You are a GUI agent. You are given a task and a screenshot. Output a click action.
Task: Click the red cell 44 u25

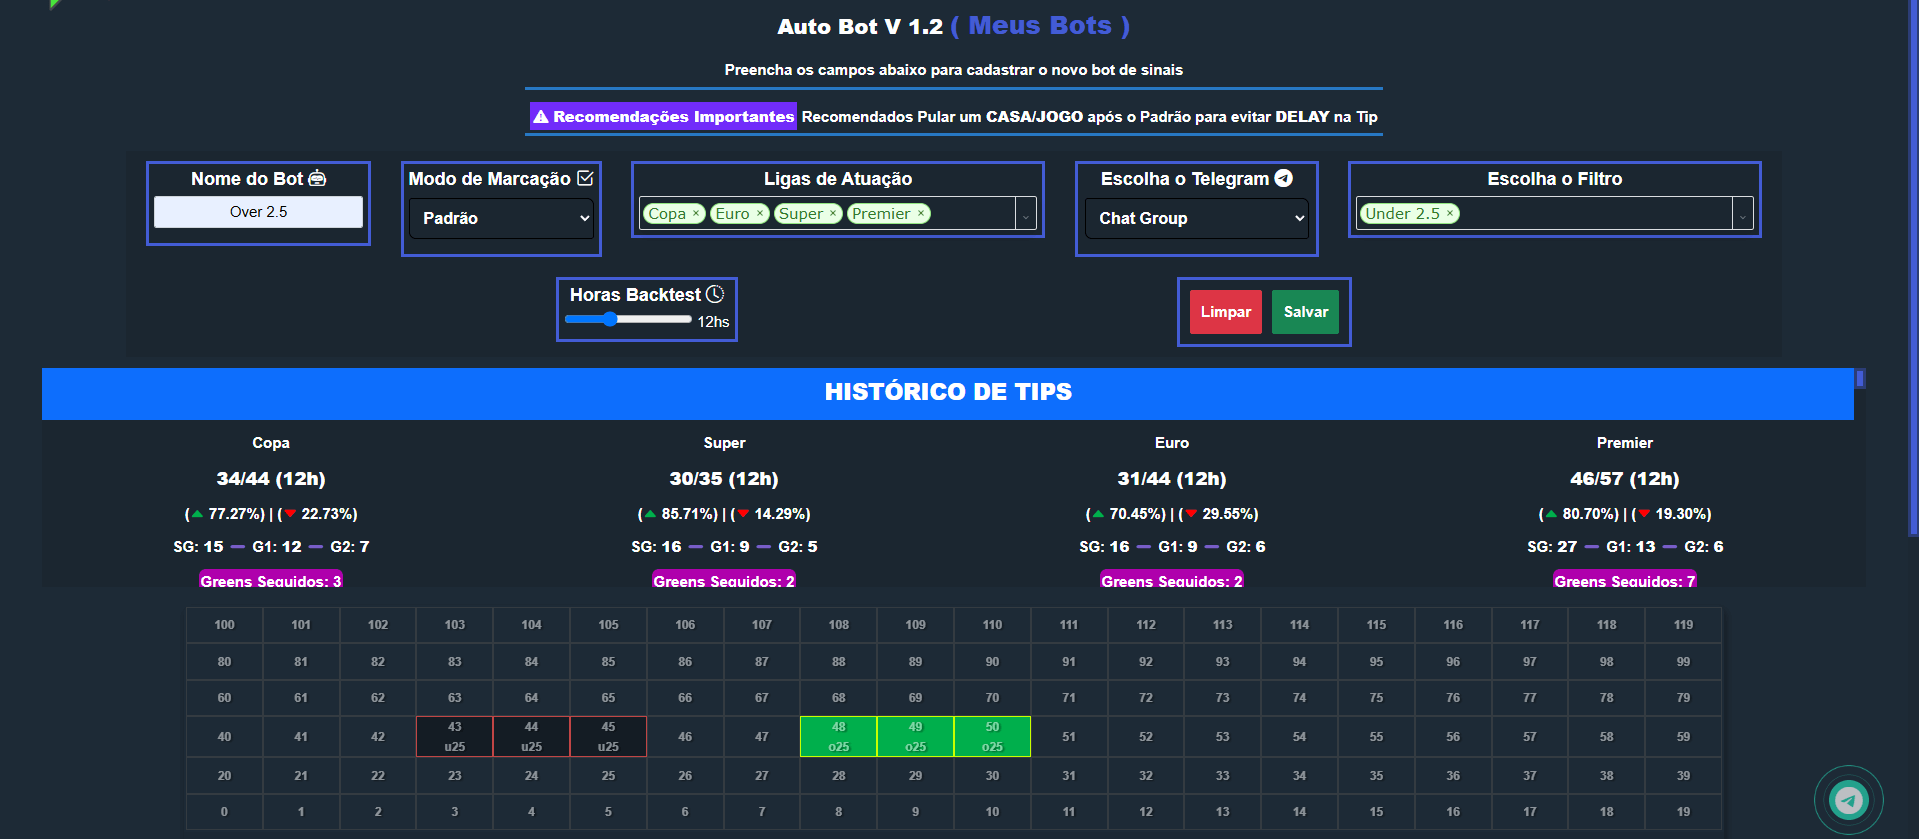[x=531, y=736]
